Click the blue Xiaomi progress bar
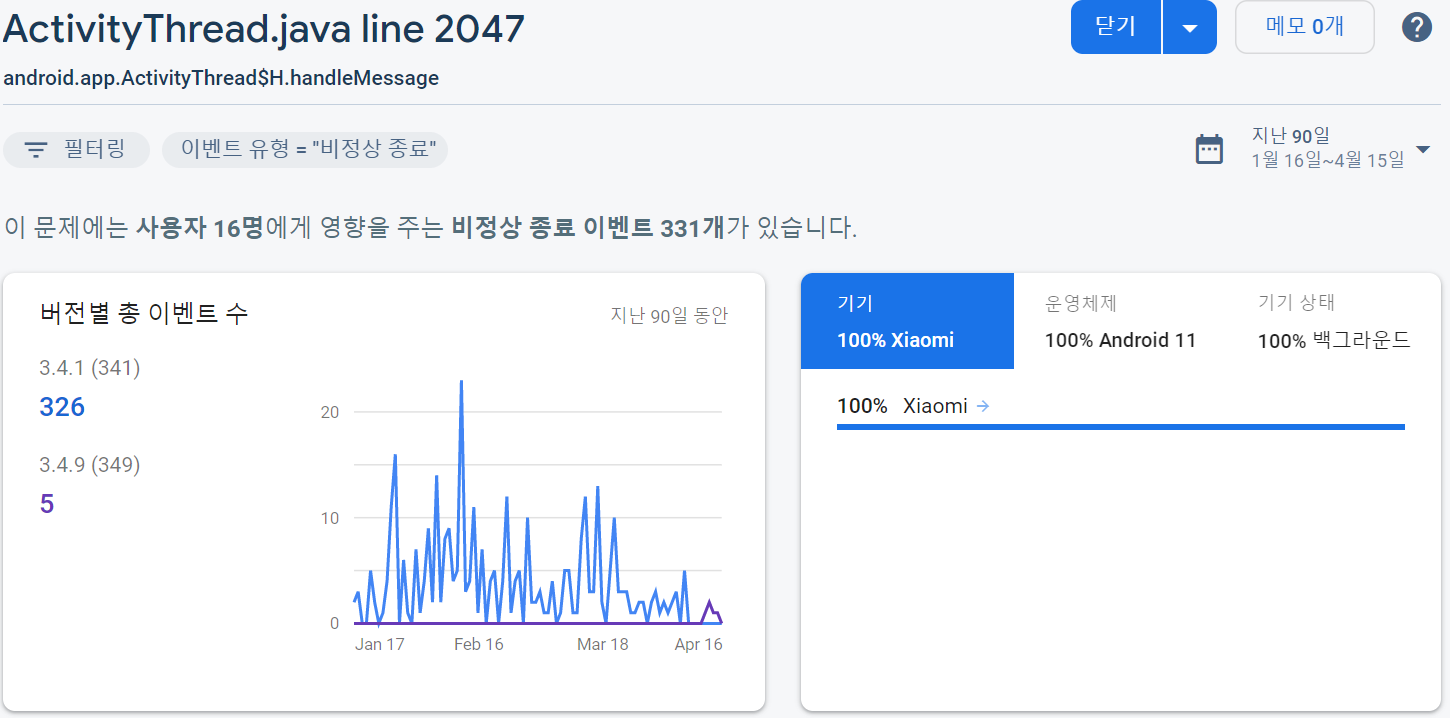Screen dimensions: 1450x718 tap(1120, 427)
